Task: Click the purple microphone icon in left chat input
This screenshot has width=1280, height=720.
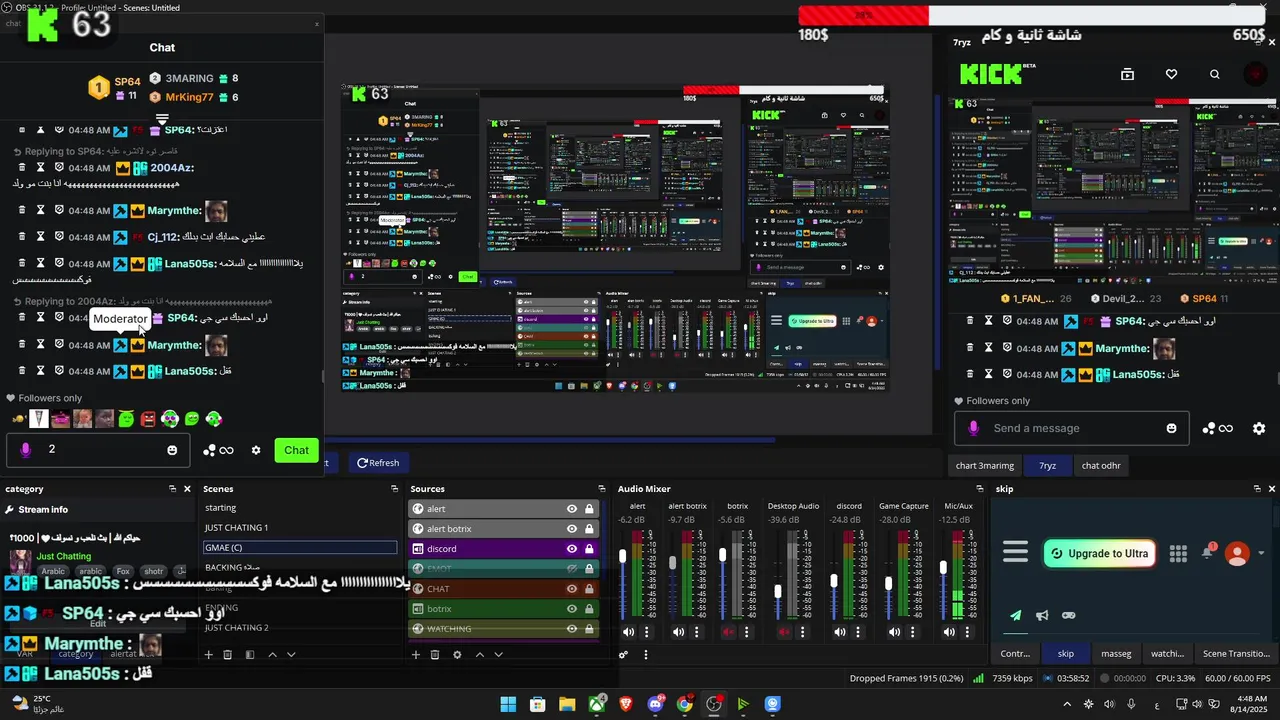Action: click(26, 450)
